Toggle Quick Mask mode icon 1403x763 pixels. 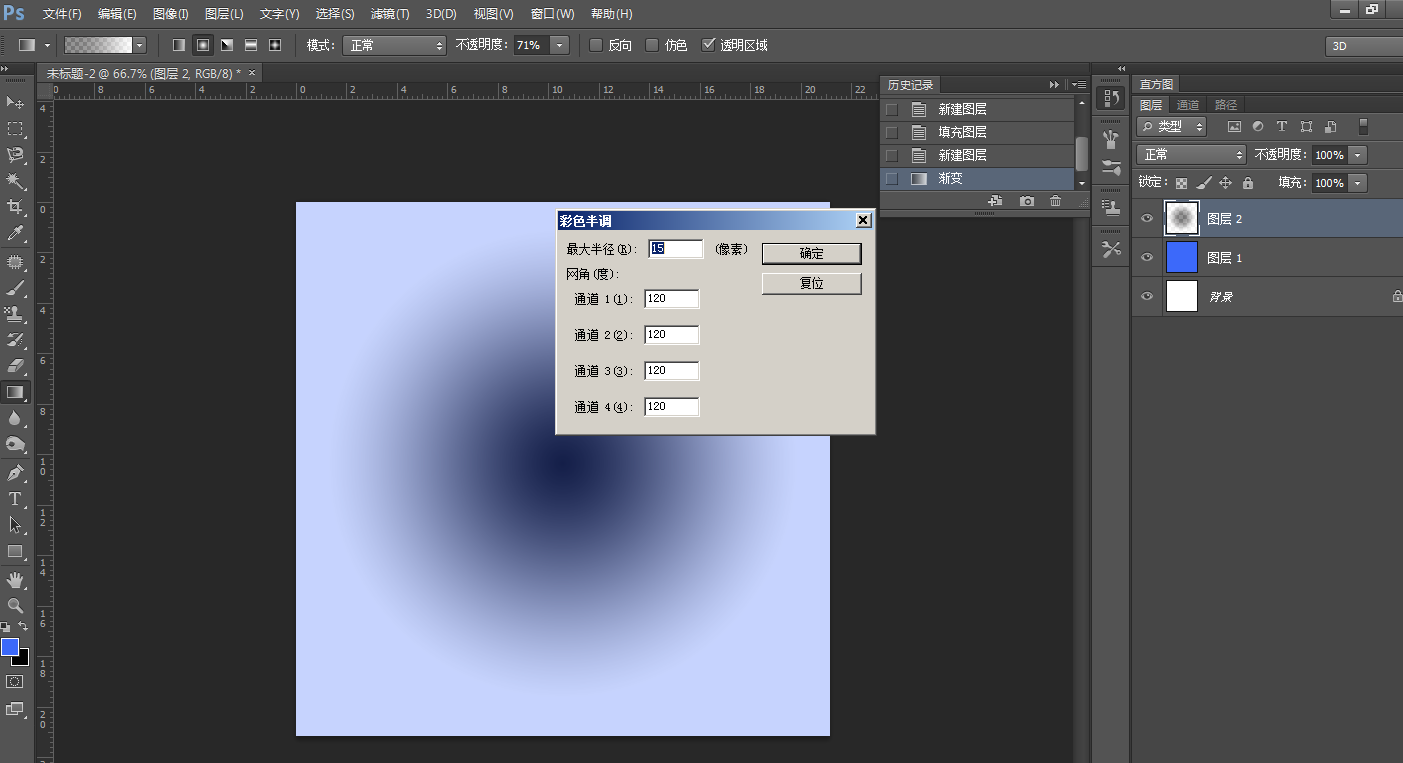coord(15,681)
